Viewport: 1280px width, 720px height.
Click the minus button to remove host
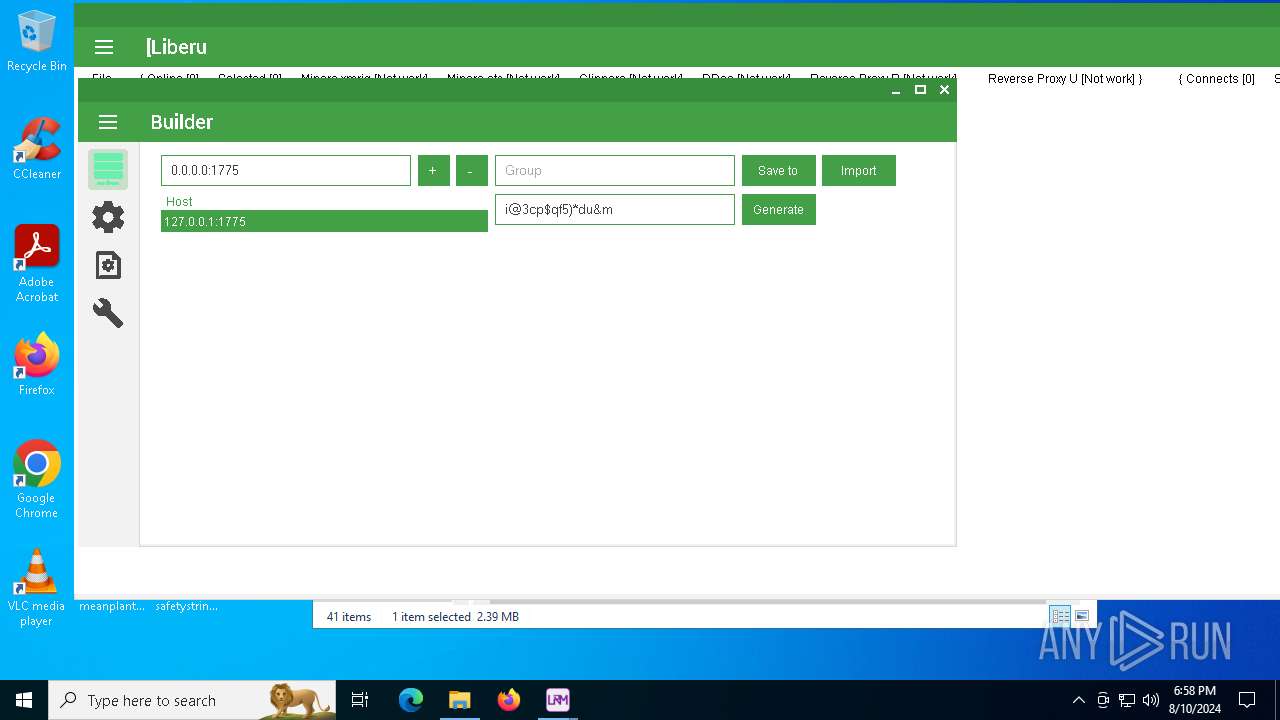[471, 170]
